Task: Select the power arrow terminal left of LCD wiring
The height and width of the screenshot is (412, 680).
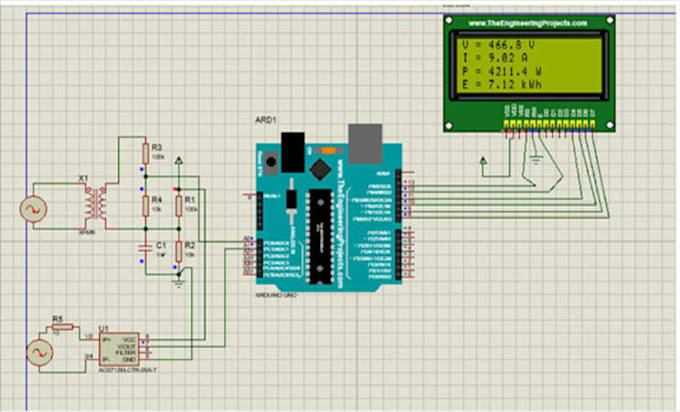Action: pos(483,161)
